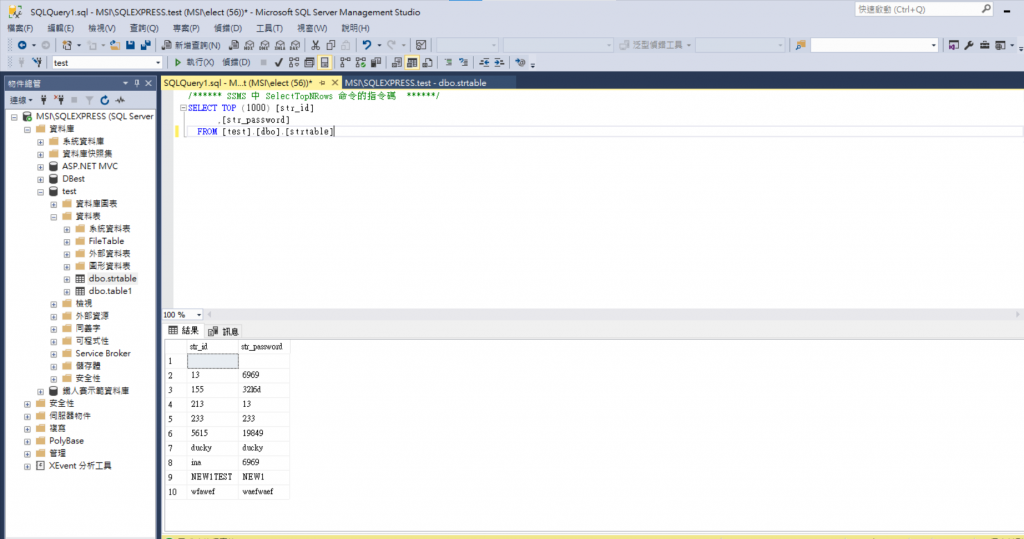Click the cell containing NEW1TEST

213,477
